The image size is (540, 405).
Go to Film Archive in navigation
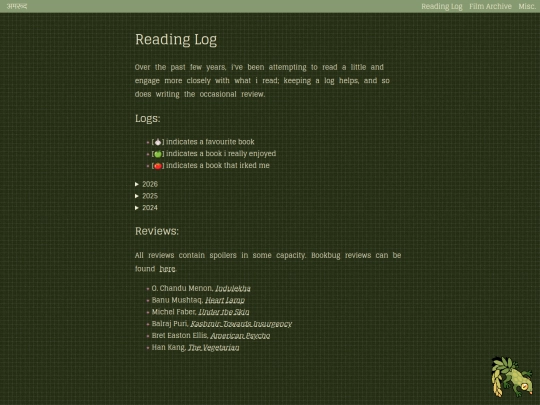(490, 6)
